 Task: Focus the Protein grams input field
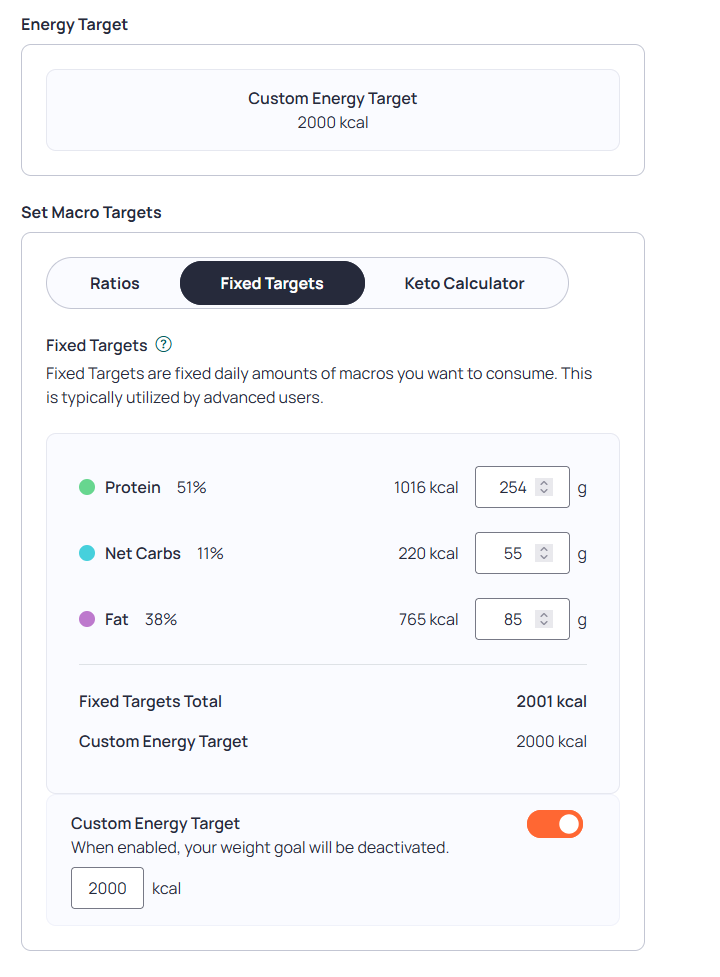pyautogui.click(x=522, y=487)
